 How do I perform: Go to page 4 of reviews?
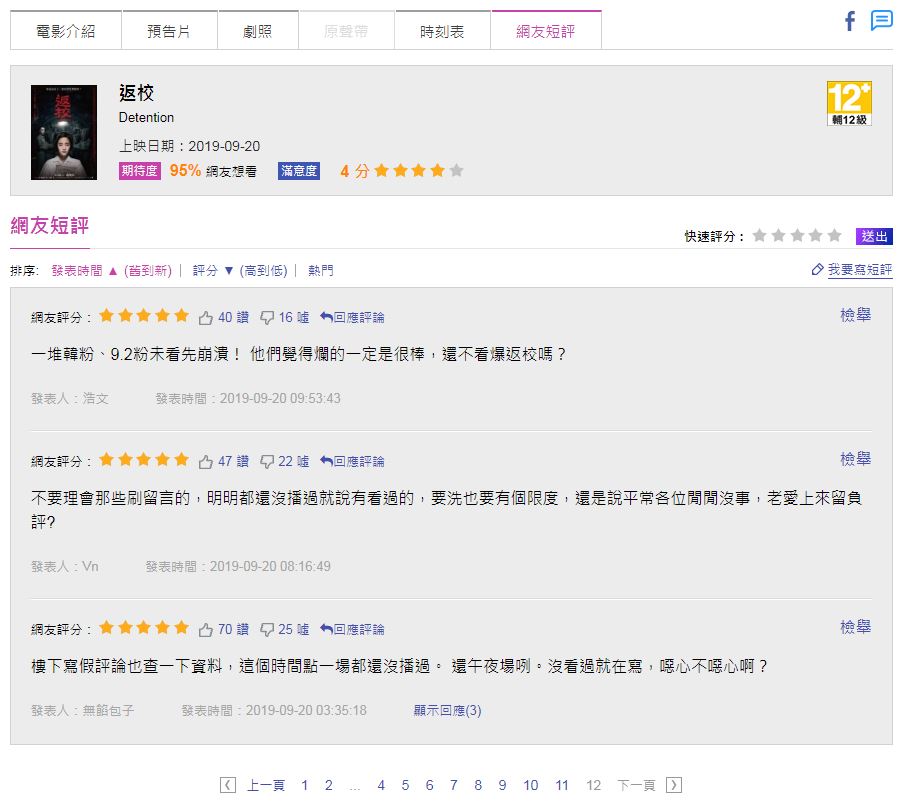pyautogui.click(x=381, y=785)
